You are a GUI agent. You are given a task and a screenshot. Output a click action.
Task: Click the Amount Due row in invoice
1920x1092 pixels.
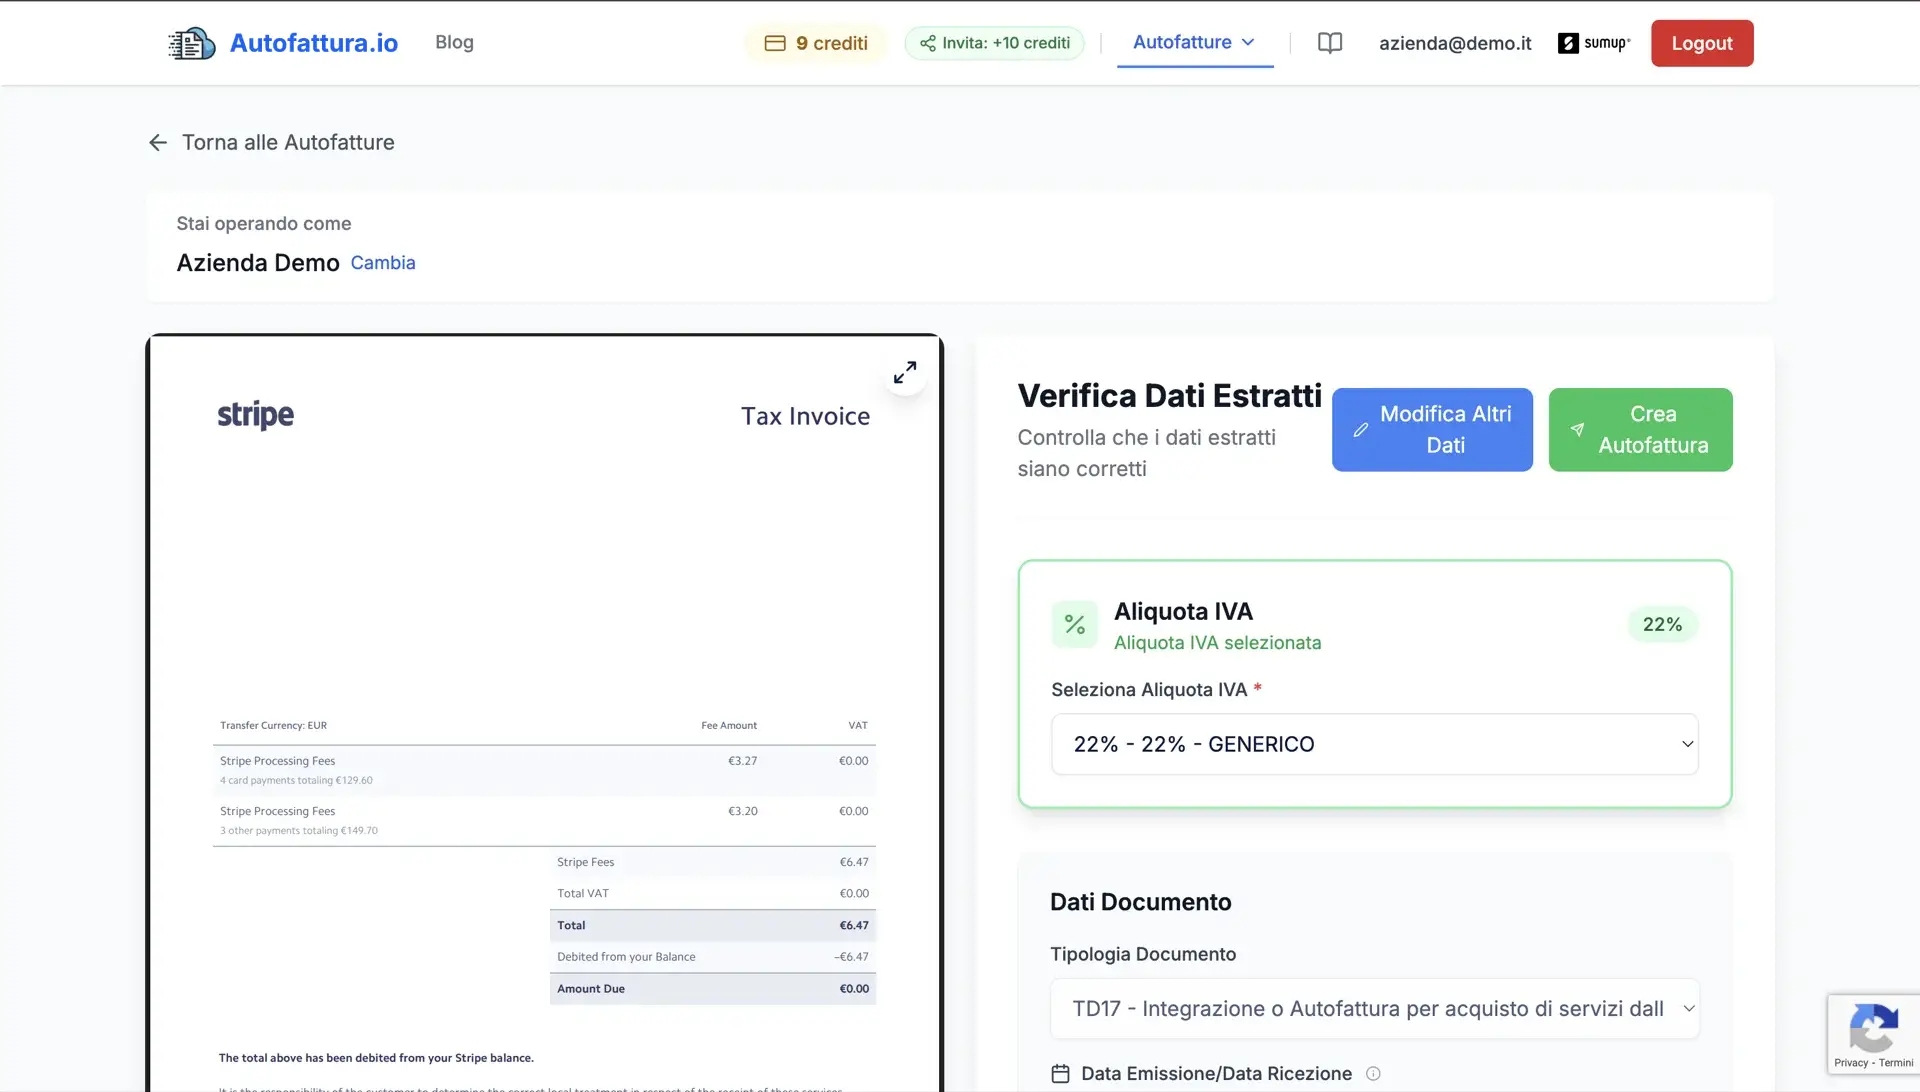713,989
